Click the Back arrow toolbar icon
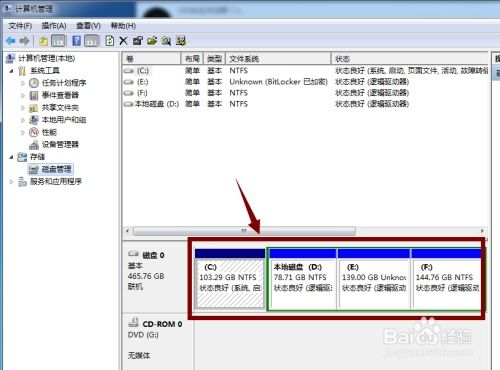500x370 pixels. (x=11, y=41)
